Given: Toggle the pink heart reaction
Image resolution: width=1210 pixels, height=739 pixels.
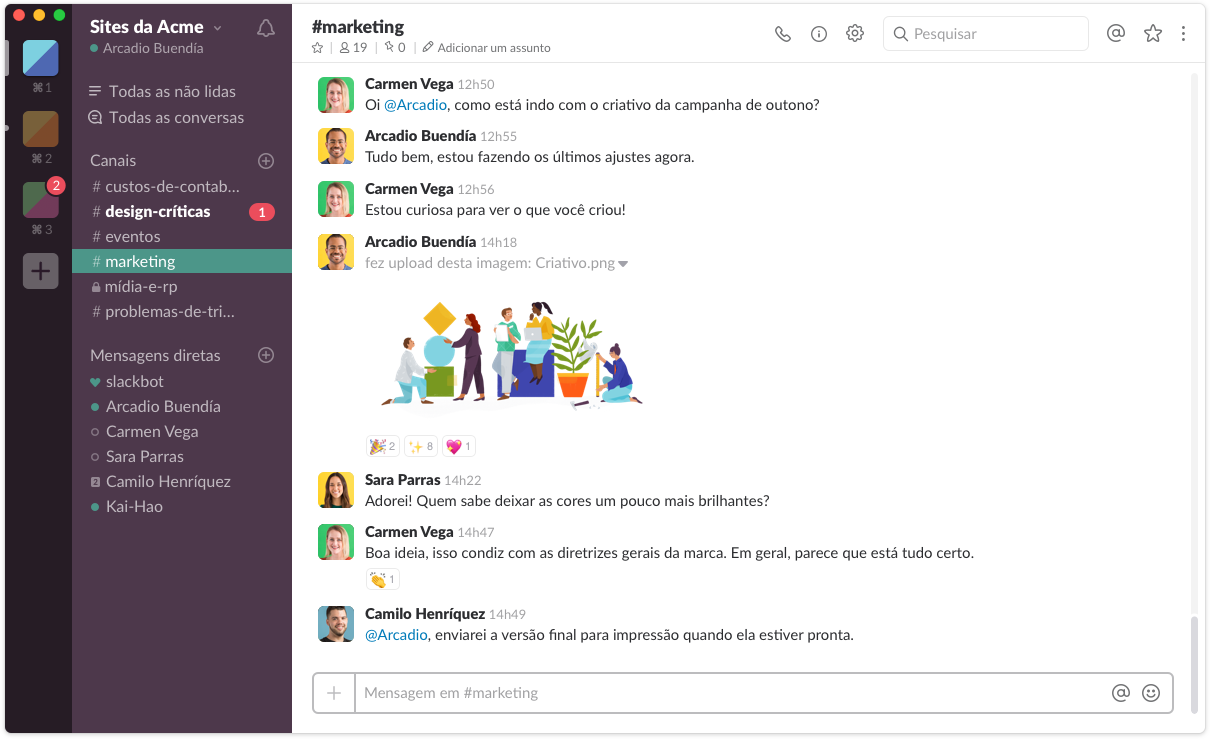Looking at the screenshot, I should click(459, 446).
